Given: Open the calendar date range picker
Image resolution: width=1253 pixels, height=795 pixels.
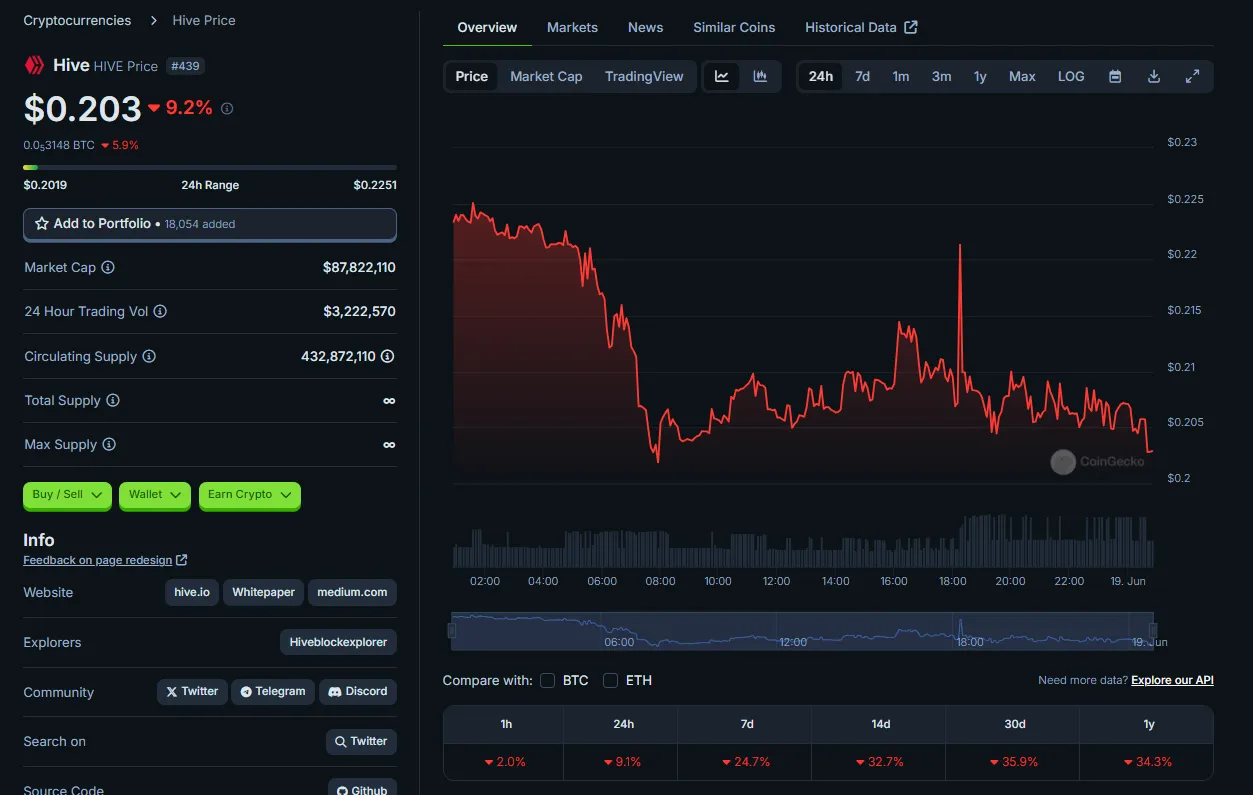Looking at the screenshot, I should point(1115,76).
